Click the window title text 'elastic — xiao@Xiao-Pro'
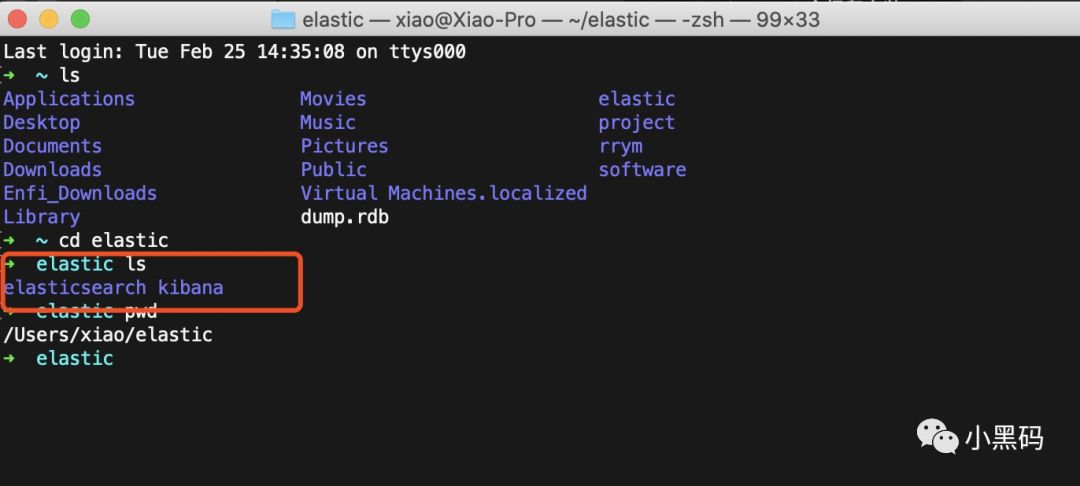Screen dimensions: 1080x486 pyautogui.click(x=419, y=19)
